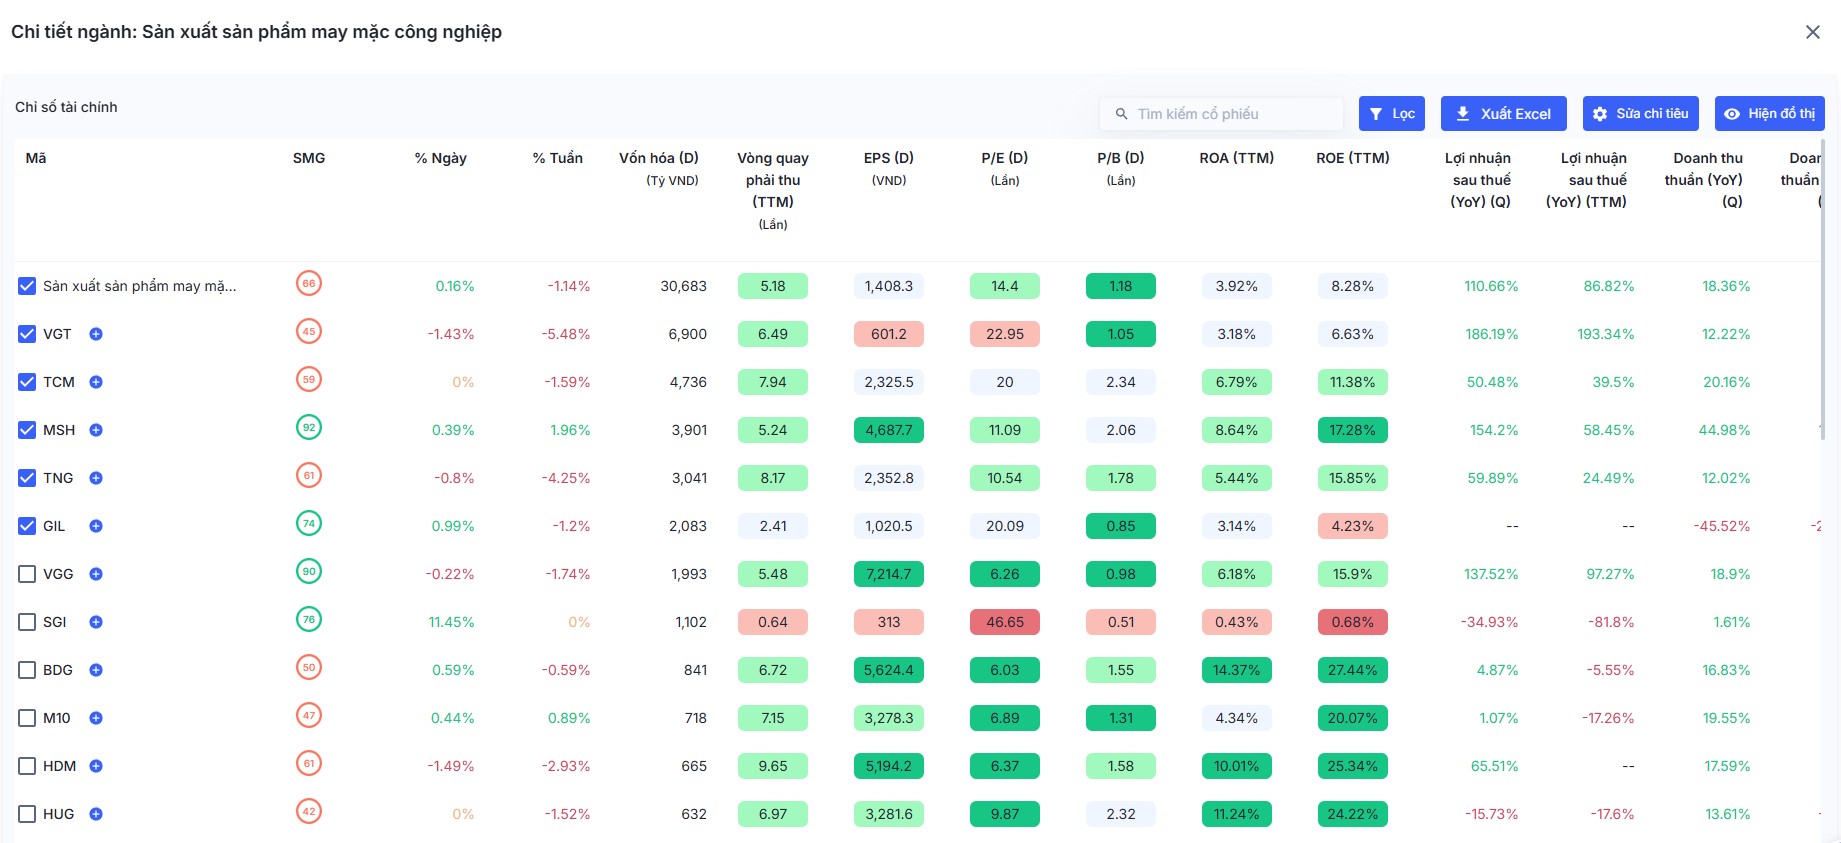Close the industry detail dialog
Screen dimensions: 1841x843
[x=1813, y=32]
